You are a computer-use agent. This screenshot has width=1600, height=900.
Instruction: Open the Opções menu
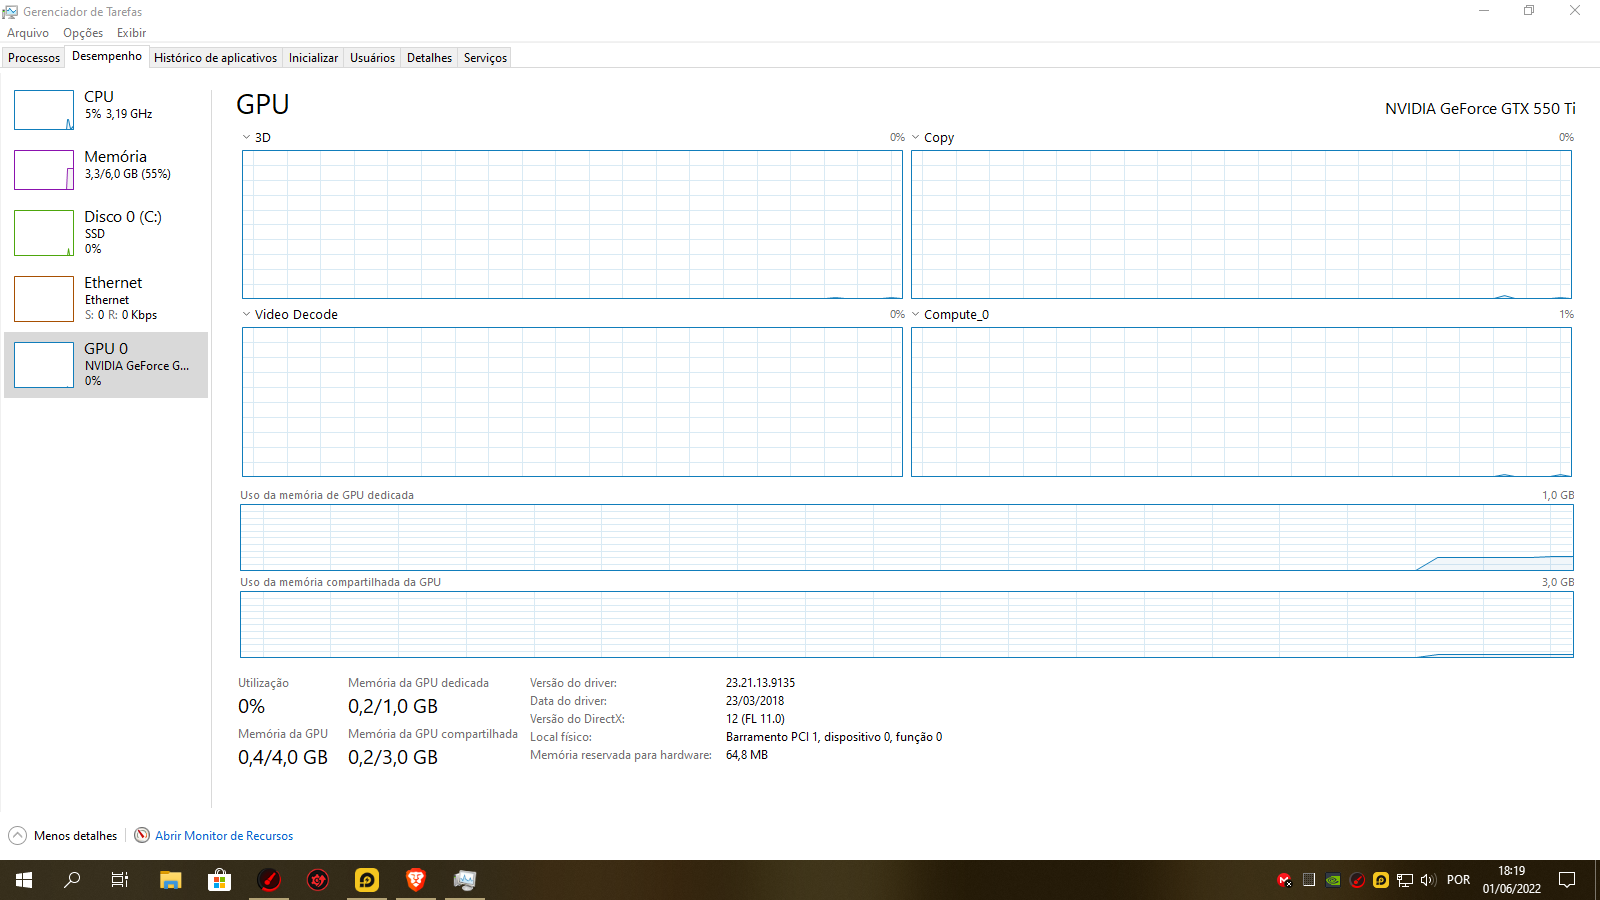click(83, 33)
